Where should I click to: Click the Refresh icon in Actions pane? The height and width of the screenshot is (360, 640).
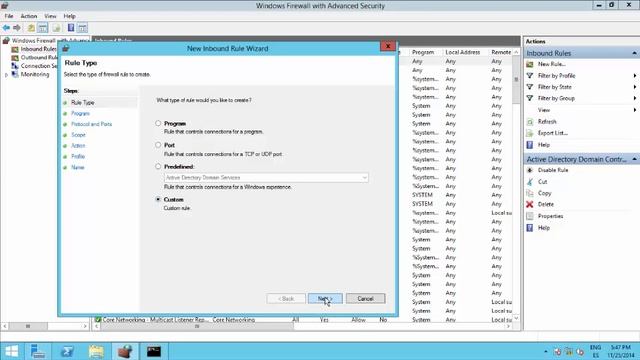[x=530, y=122]
